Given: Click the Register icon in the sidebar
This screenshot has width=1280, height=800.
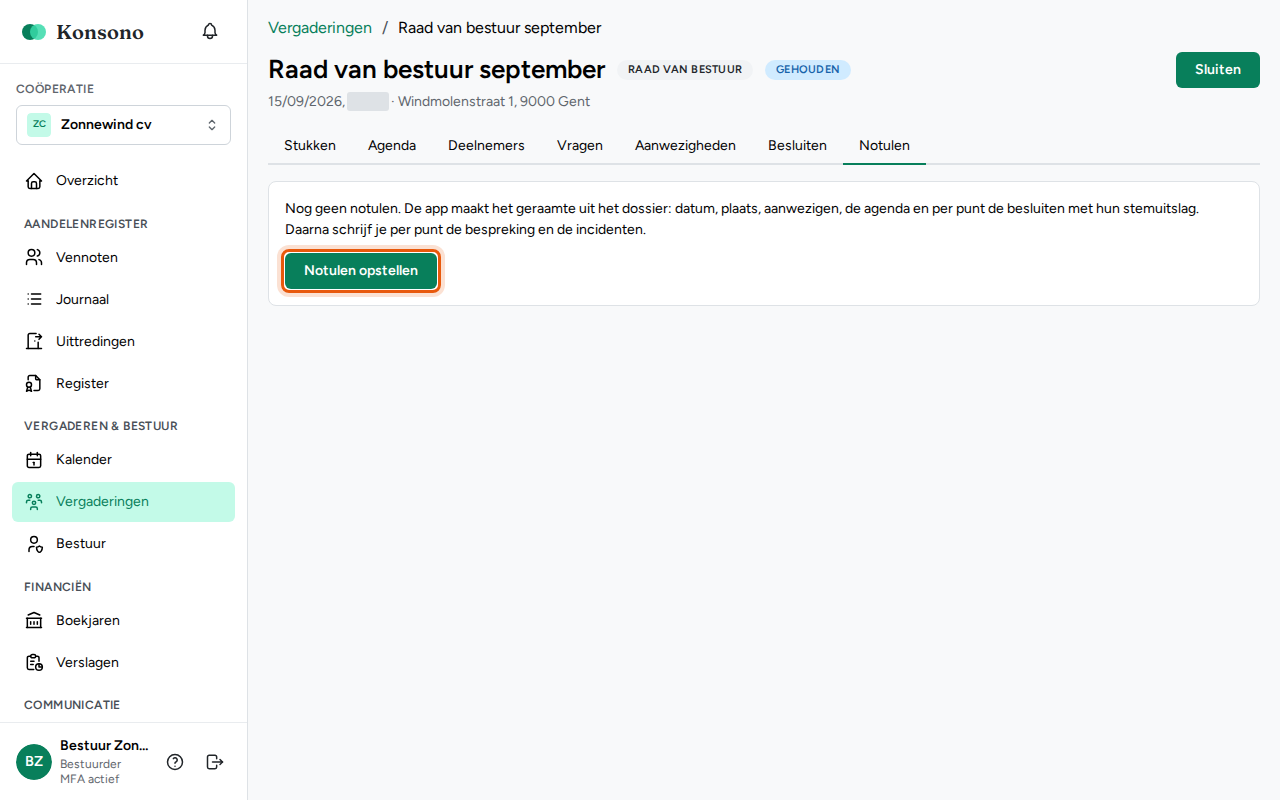Looking at the screenshot, I should (34, 384).
